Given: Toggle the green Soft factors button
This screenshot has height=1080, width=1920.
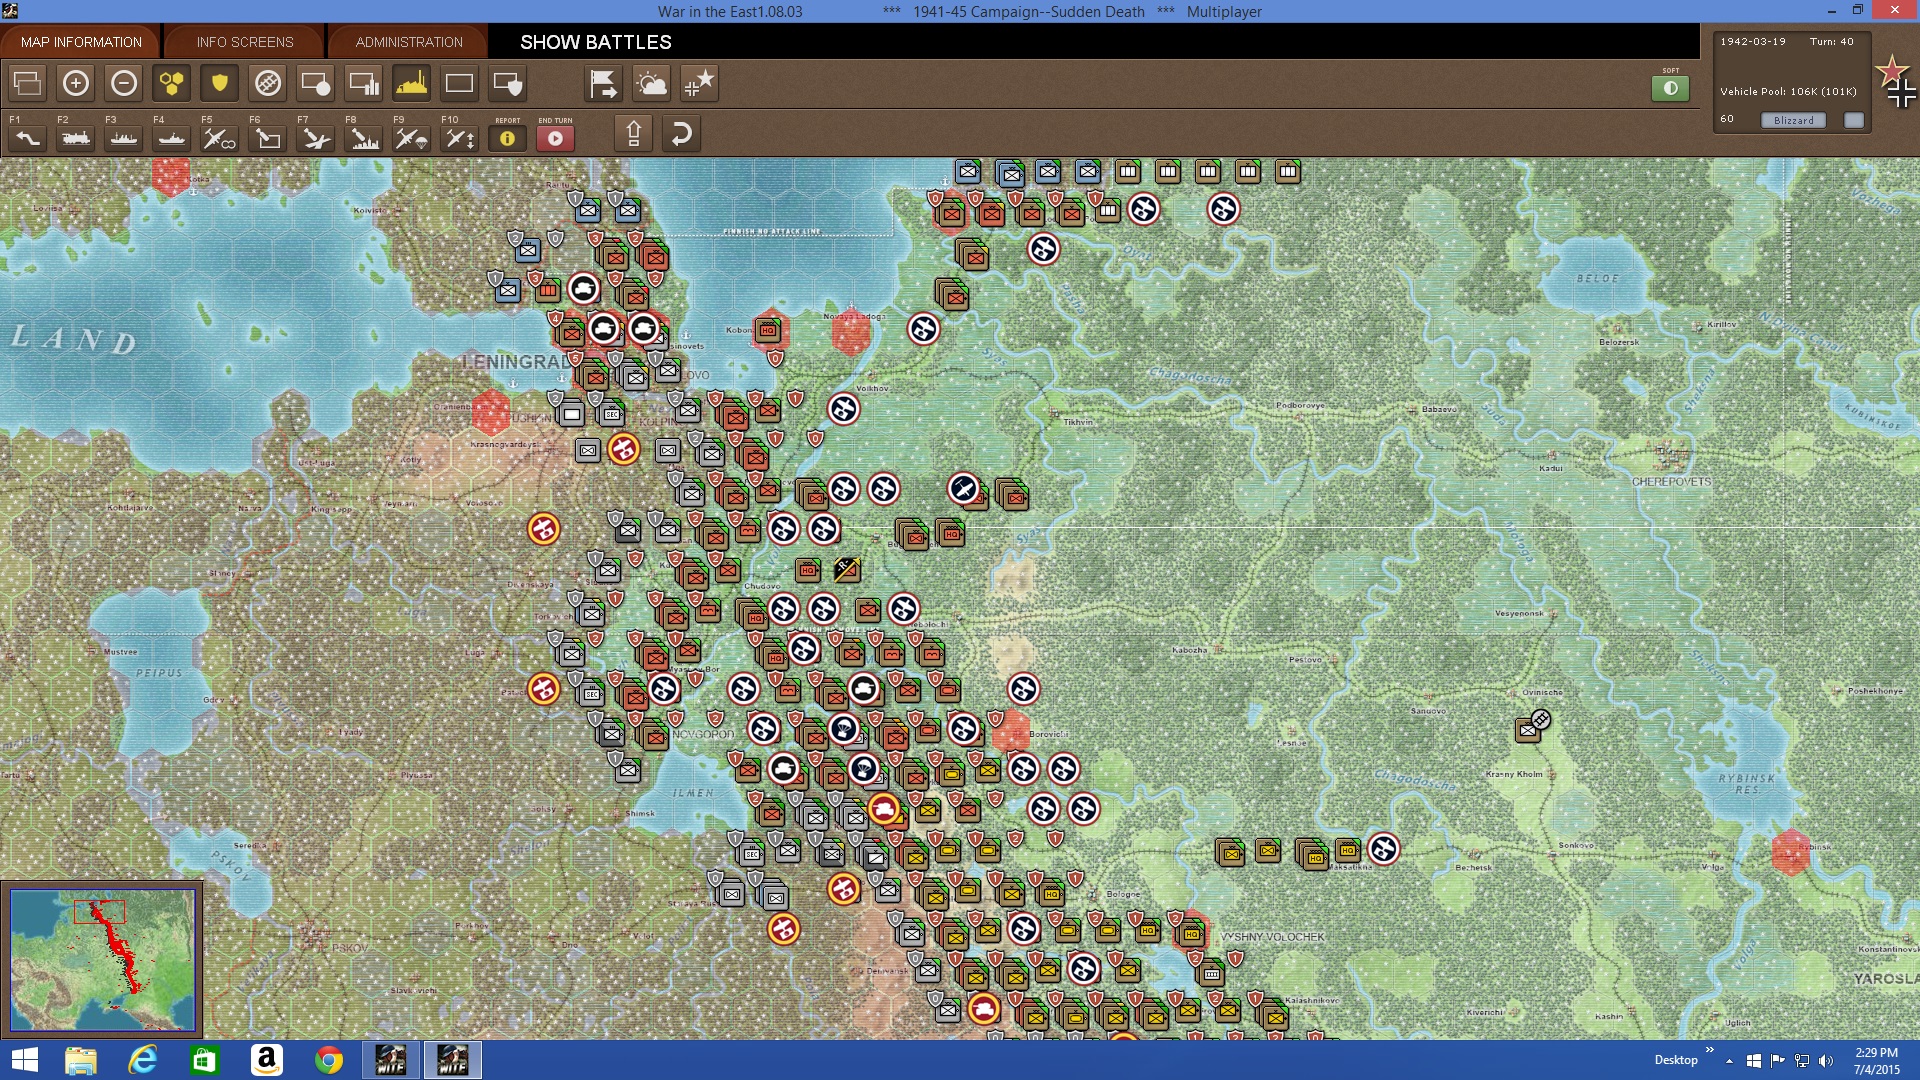Looking at the screenshot, I should 1670,88.
